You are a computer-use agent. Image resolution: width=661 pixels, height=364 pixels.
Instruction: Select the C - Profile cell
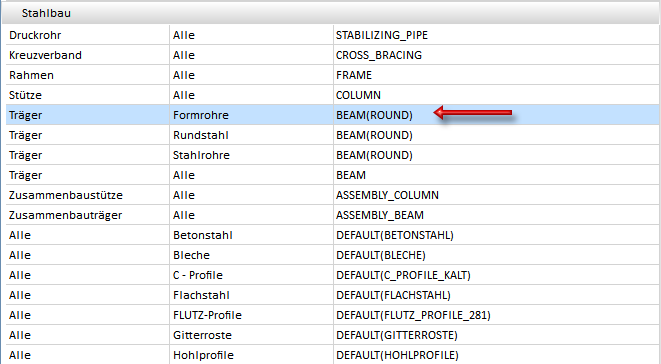pos(251,275)
